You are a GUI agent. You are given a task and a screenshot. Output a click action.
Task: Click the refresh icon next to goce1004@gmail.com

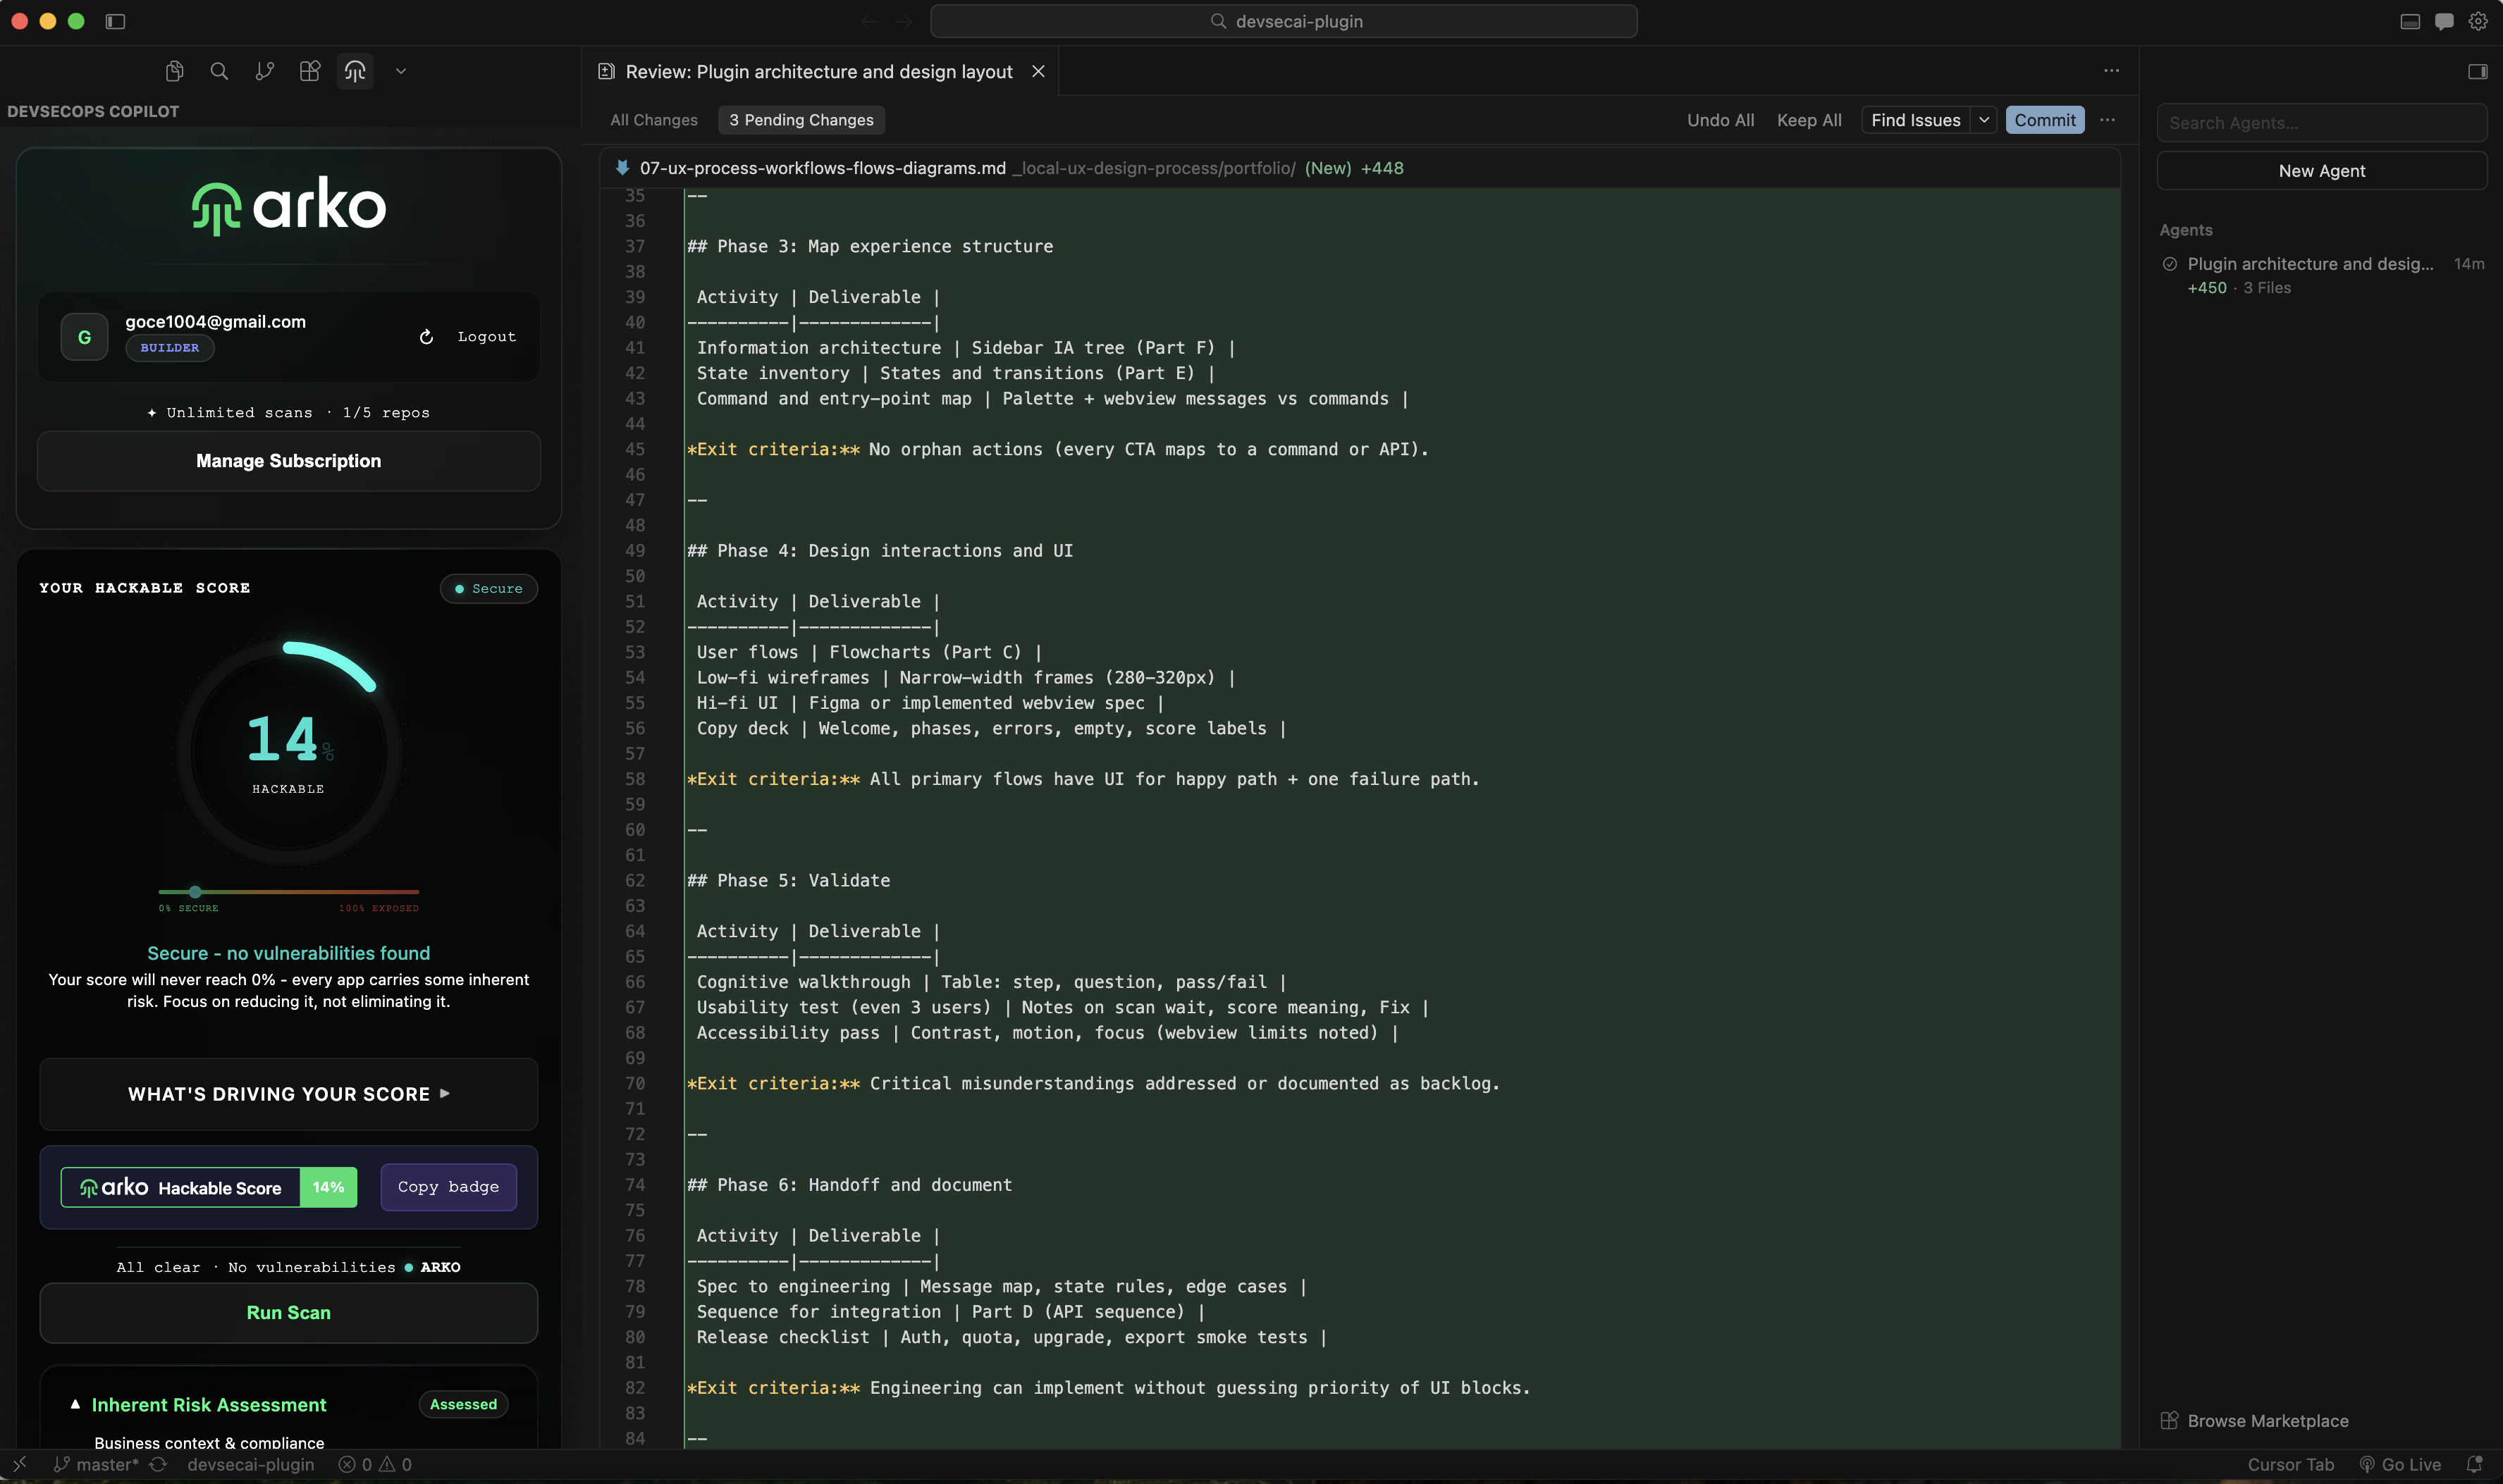click(426, 336)
